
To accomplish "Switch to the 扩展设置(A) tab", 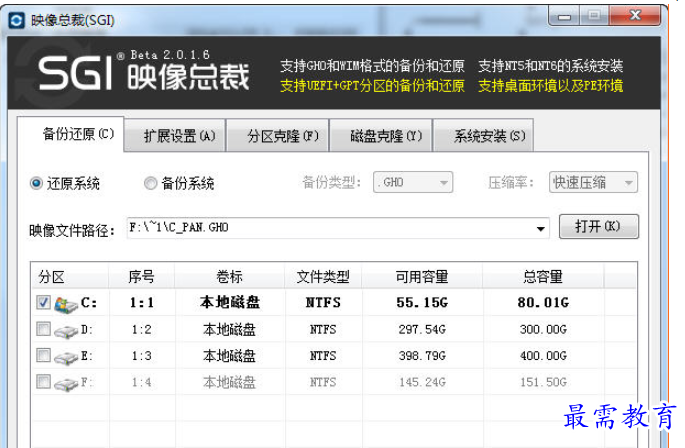I will click(175, 136).
